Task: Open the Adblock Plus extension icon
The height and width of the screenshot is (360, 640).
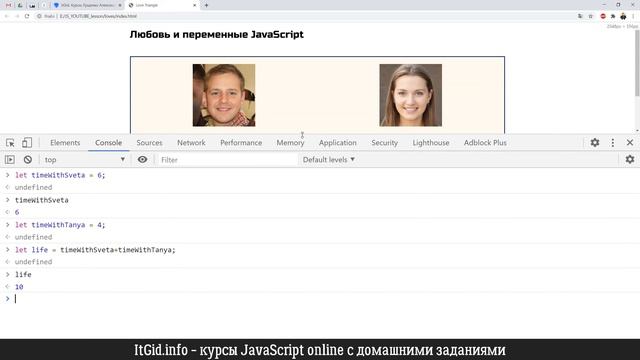Action: tap(603, 16)
